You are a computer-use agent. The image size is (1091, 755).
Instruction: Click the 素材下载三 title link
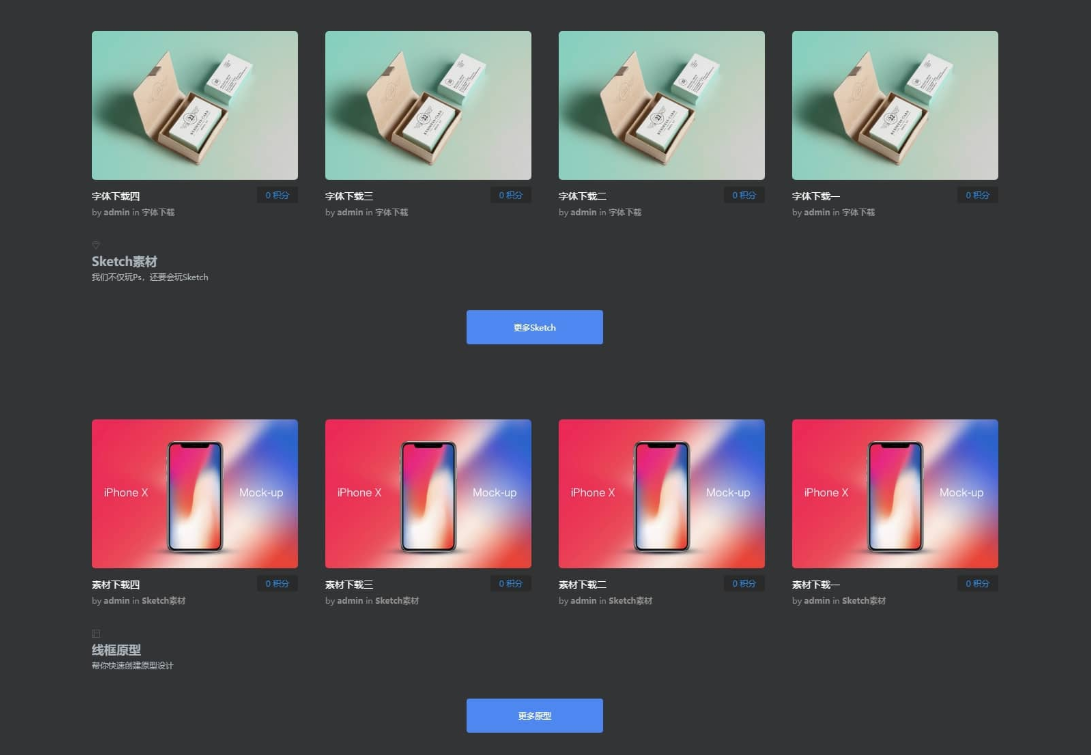click(x=349, y=585)
